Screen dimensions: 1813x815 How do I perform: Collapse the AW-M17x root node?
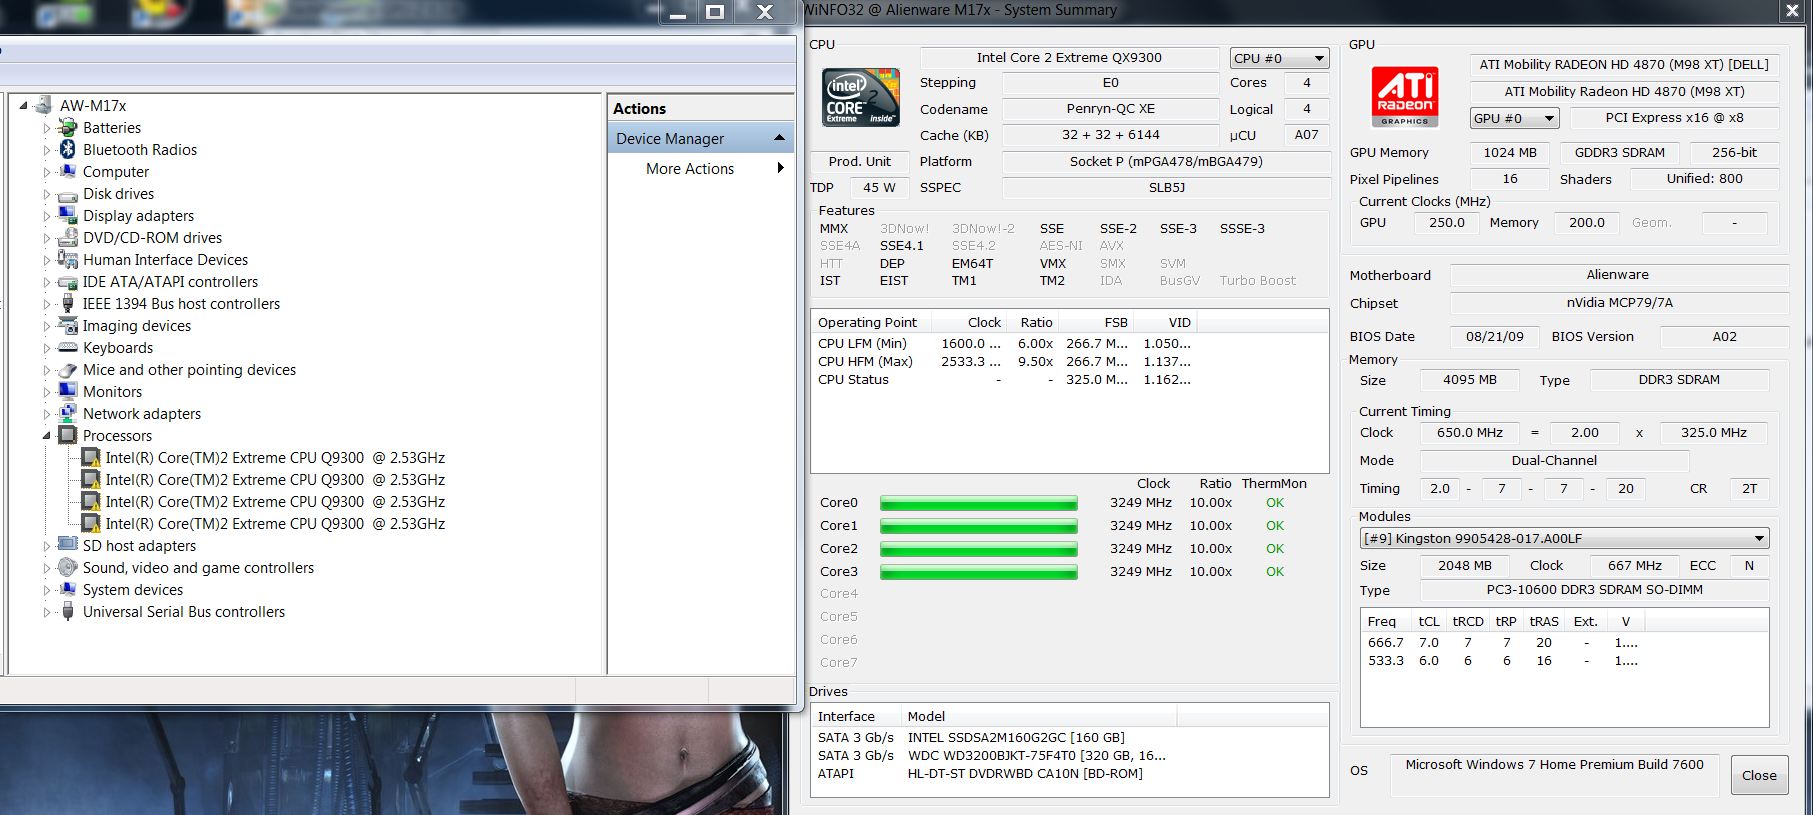(23, 105)
